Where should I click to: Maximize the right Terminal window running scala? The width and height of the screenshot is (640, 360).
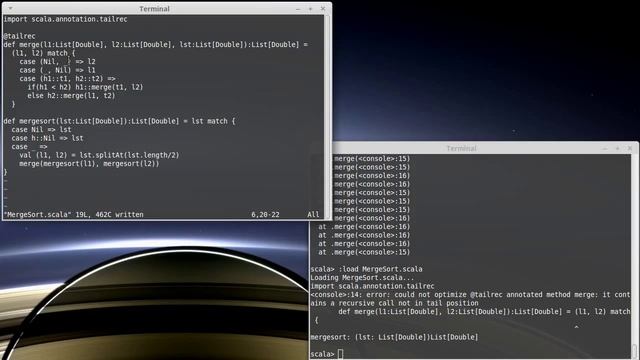[x=617, y=148]
